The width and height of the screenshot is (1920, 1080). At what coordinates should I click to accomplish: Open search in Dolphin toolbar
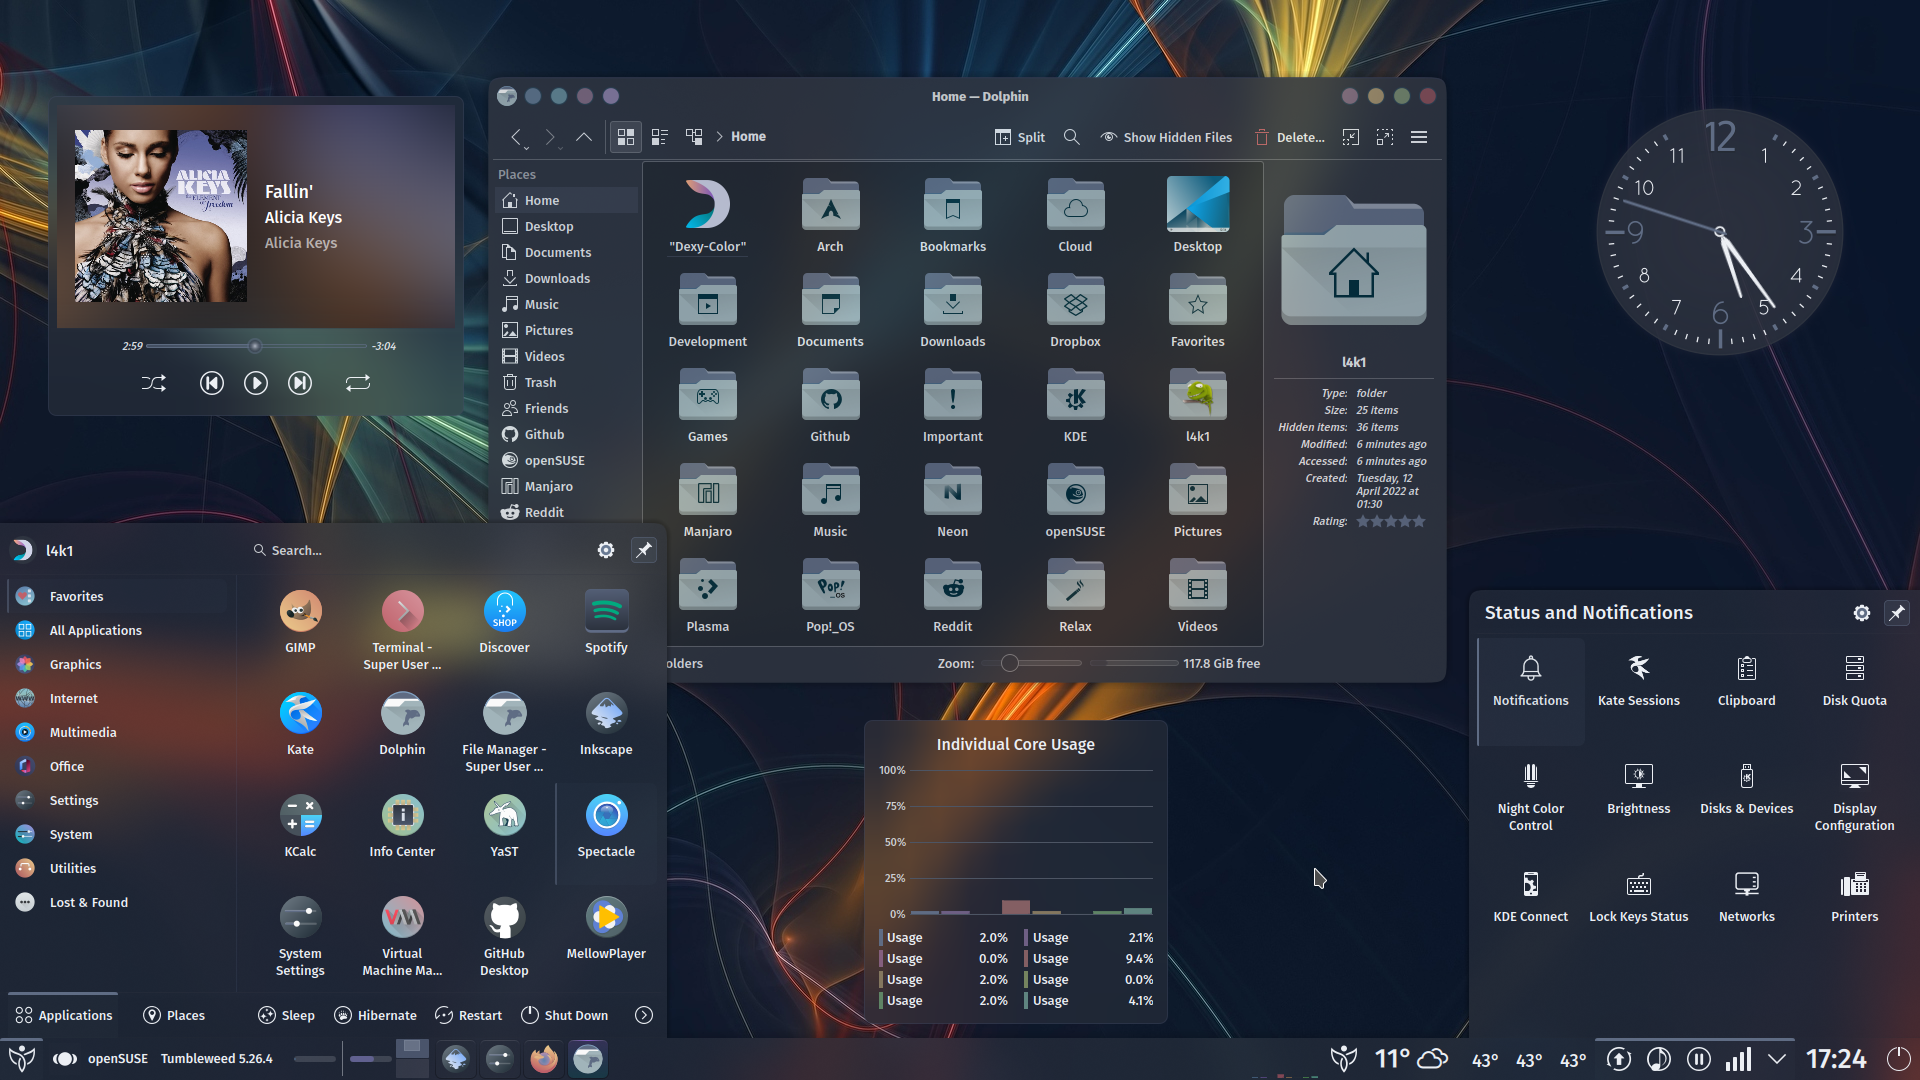point(1072,137)
